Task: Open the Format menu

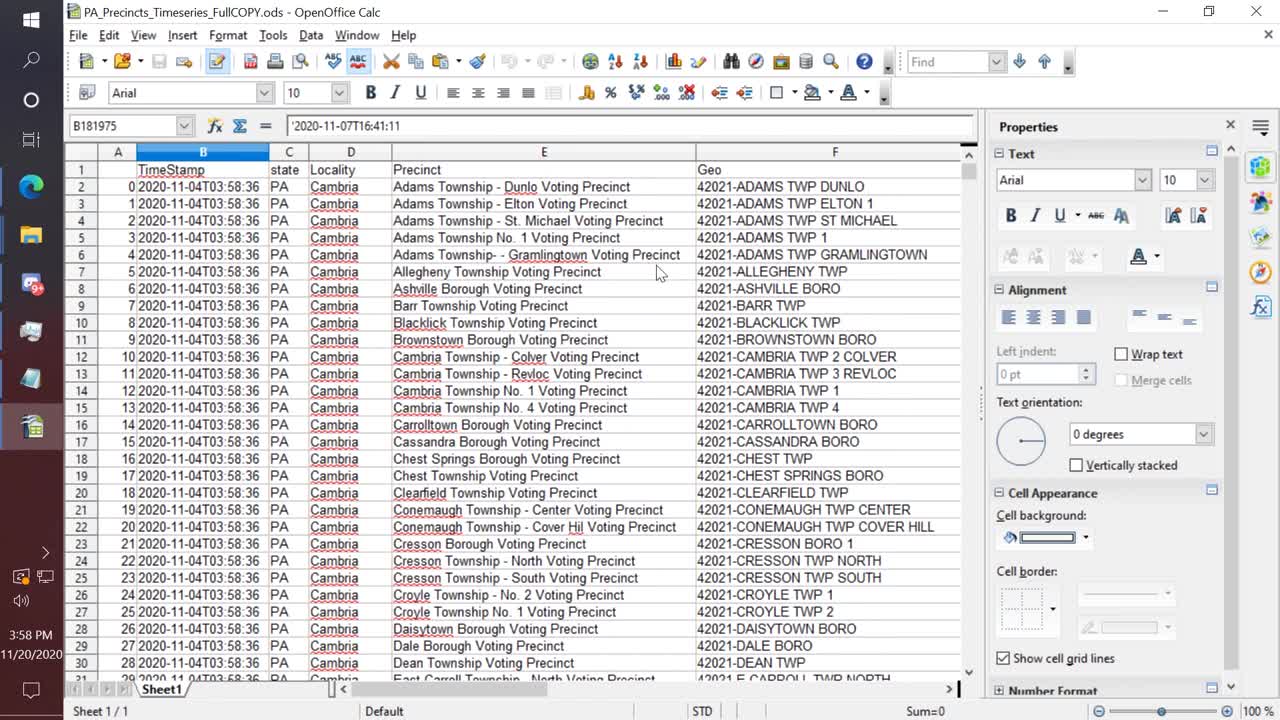Action: point(228,35)
